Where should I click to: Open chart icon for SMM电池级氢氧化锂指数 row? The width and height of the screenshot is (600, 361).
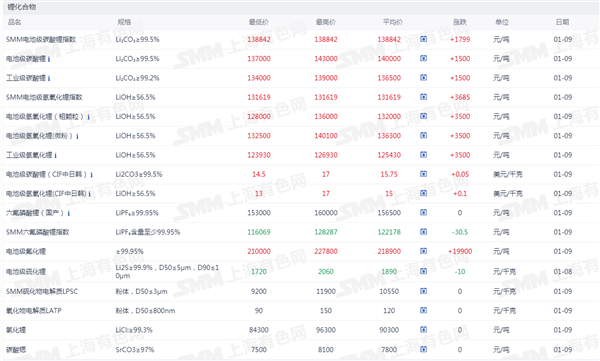pyautogui.click(x=423, y=97)
